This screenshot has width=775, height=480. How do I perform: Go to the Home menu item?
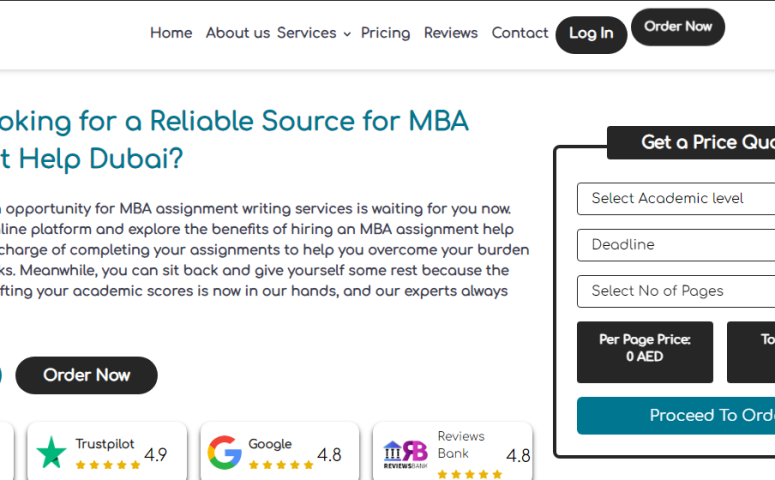(171, 33)
